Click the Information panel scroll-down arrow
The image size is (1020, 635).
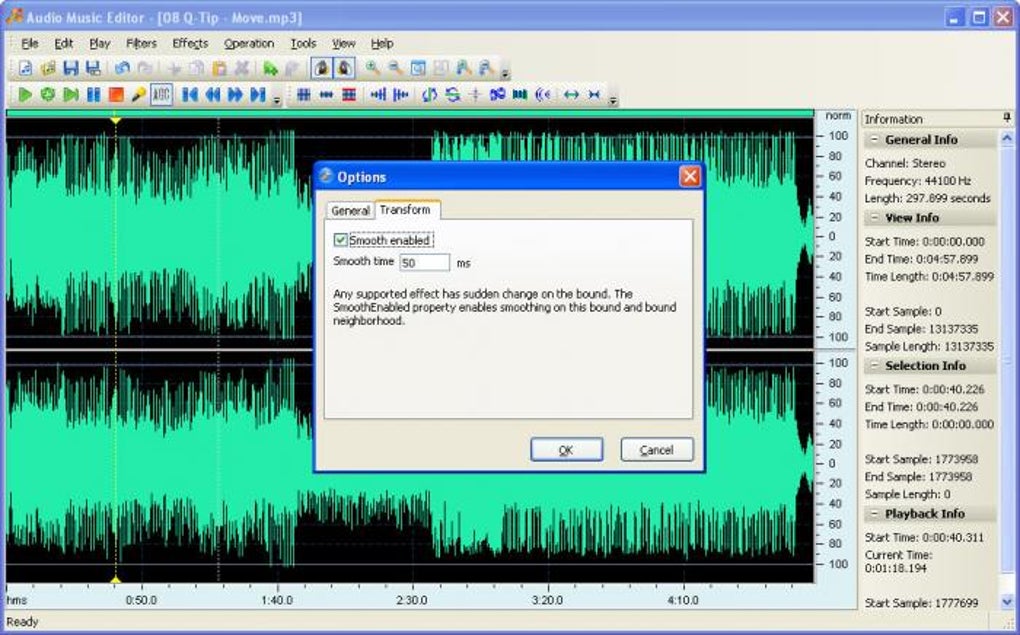1006,601
